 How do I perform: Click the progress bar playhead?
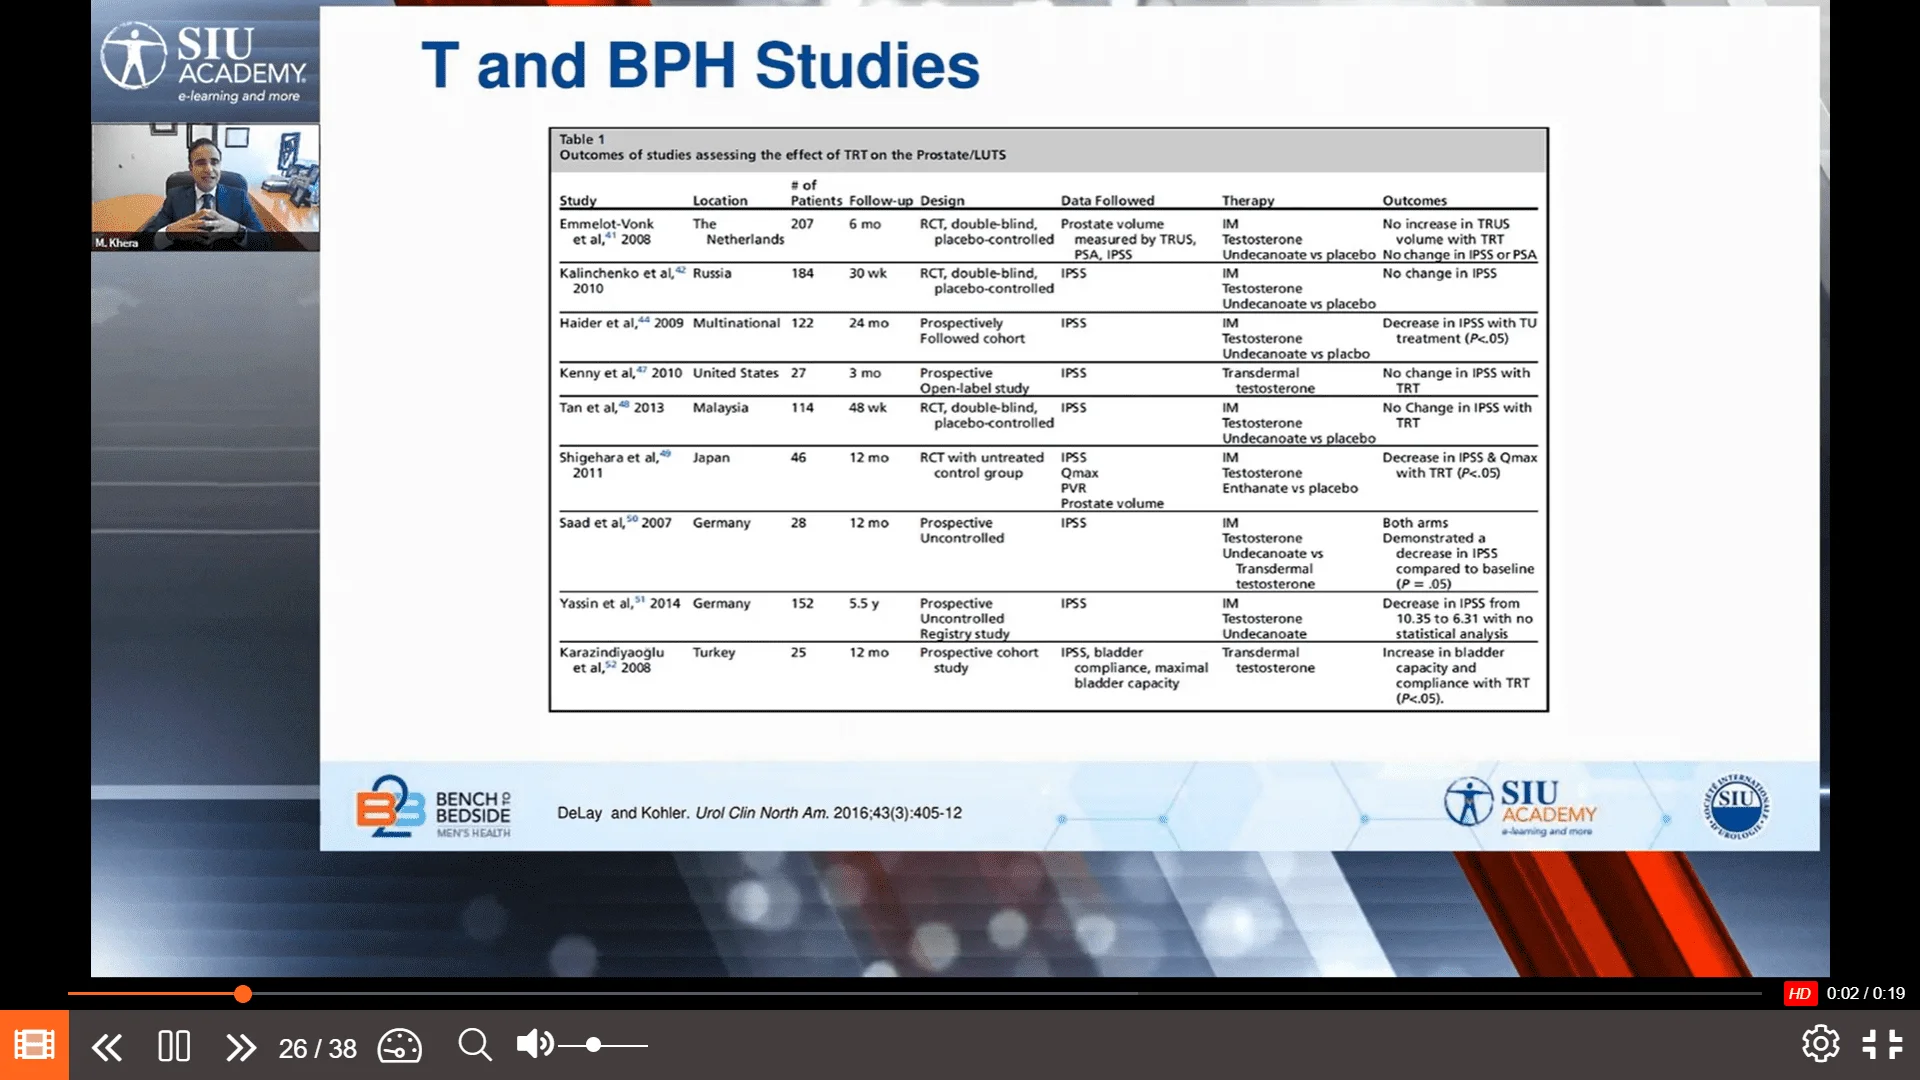tap(243, 993)
